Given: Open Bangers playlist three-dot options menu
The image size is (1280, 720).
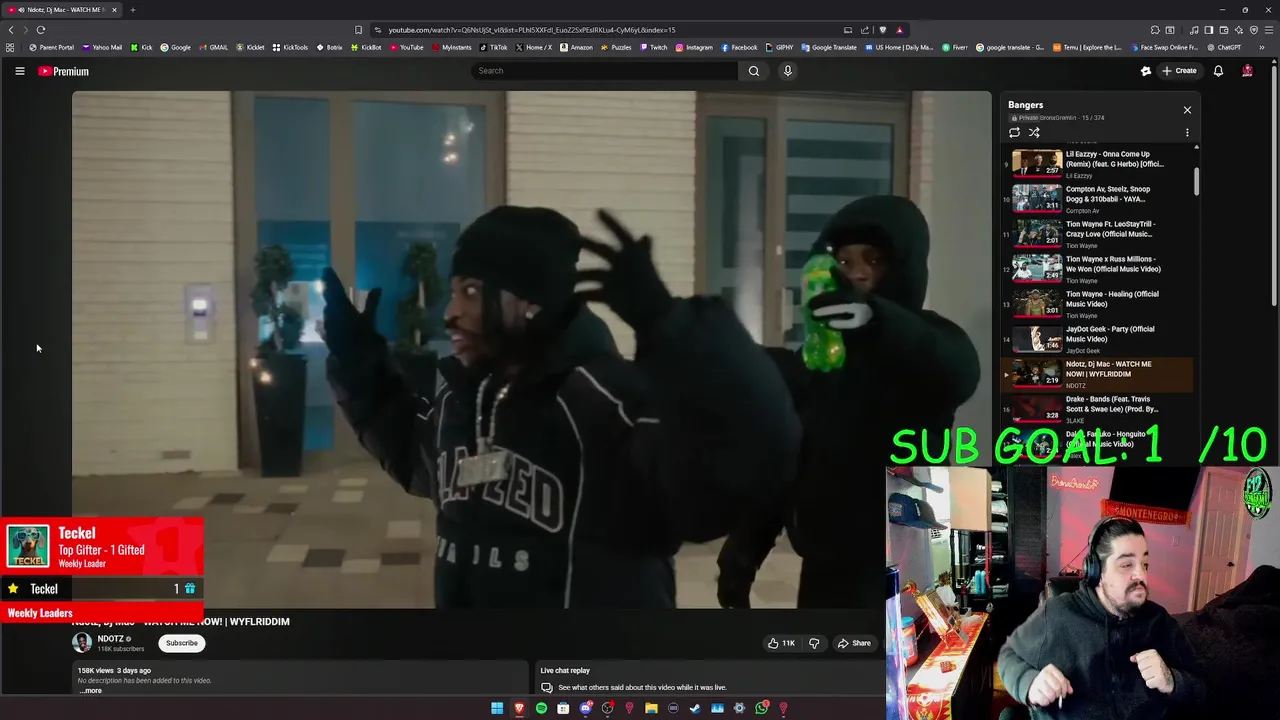Looking at the screenshot, I should (1187, 132).
